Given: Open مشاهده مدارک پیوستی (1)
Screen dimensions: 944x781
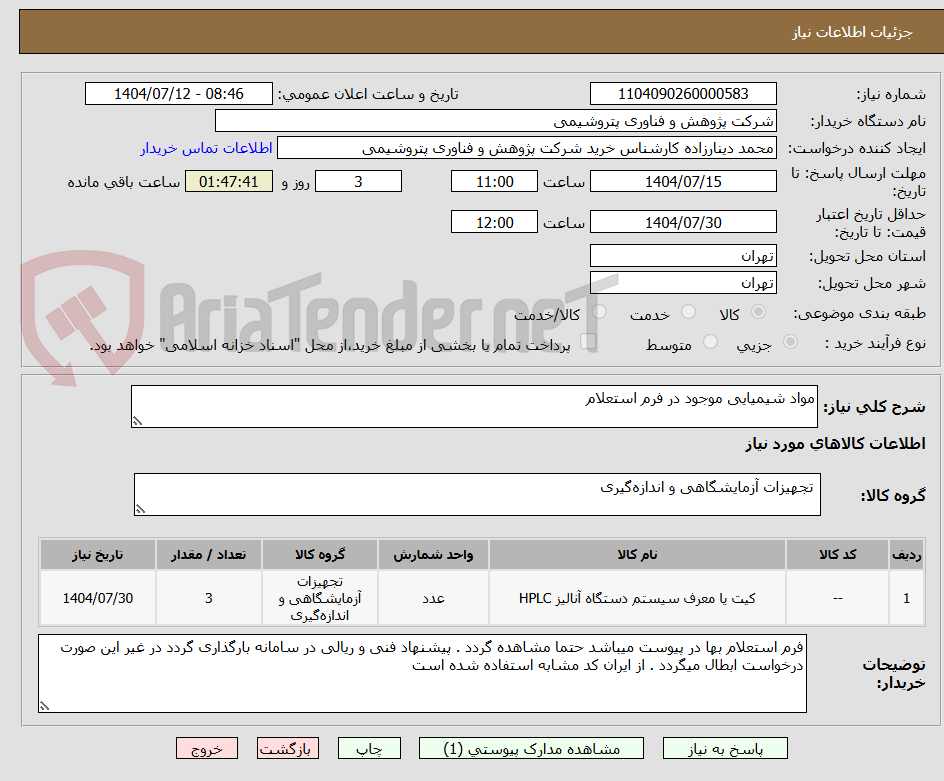Looking at the screenshot, I should point(527,747).
